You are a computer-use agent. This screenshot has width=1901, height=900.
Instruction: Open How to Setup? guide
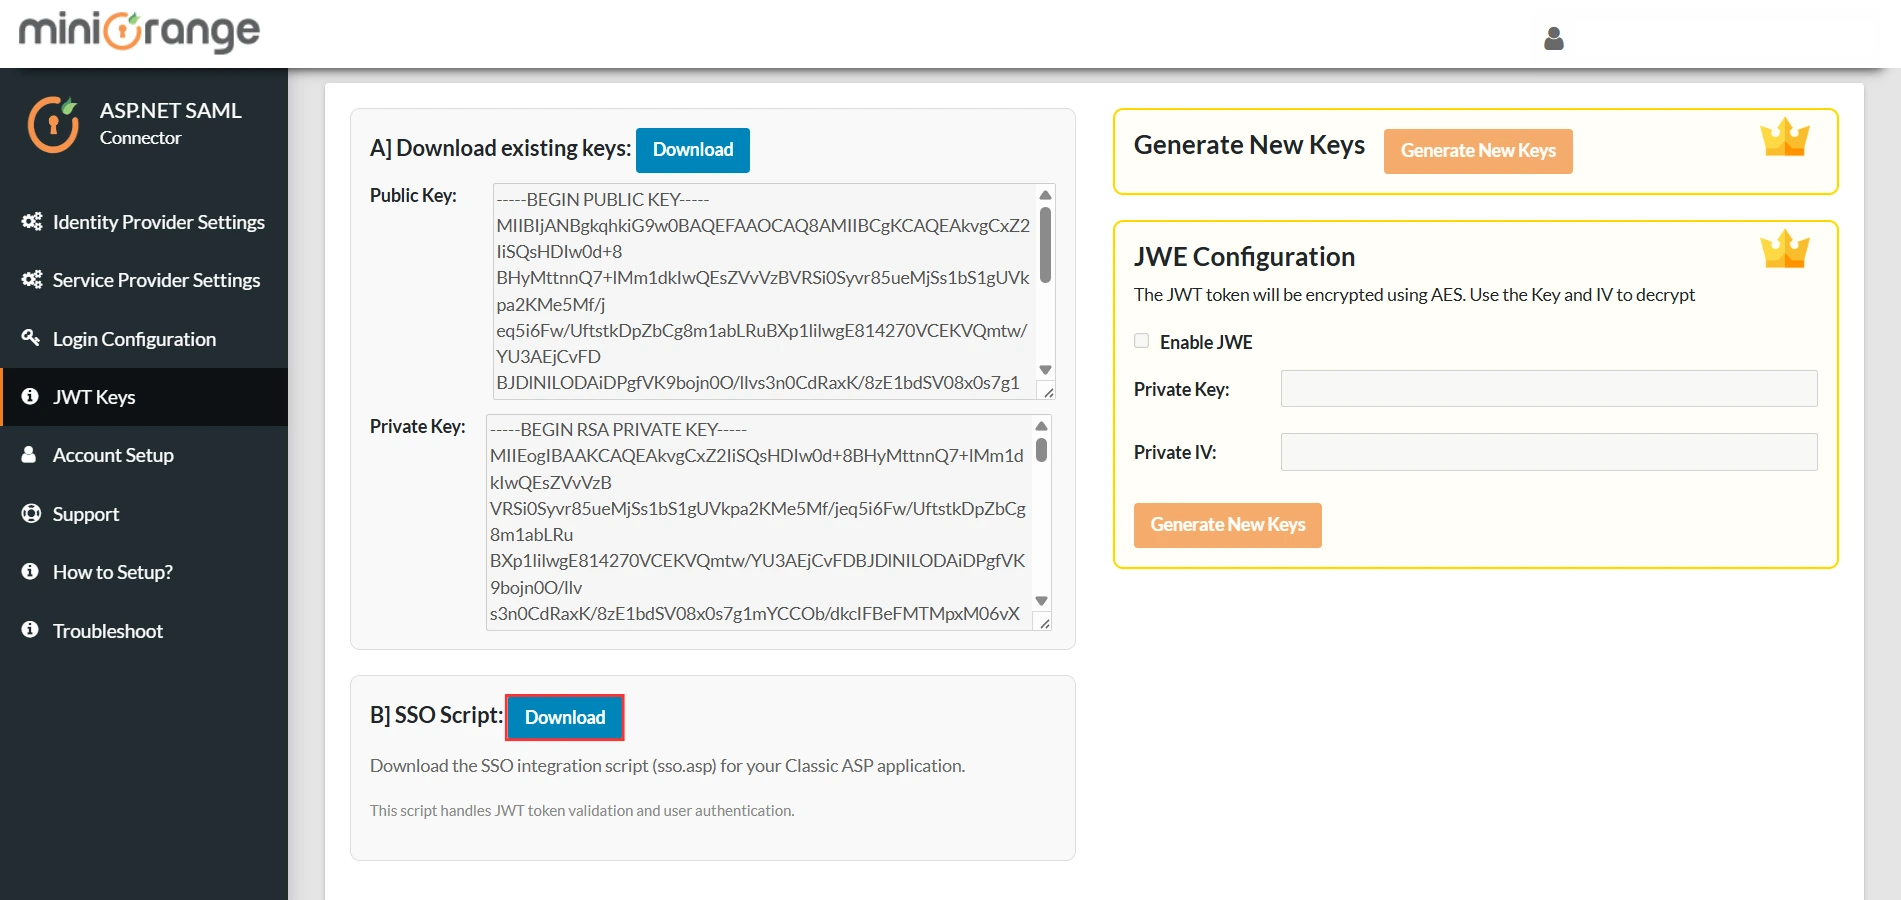click(144, 572)
